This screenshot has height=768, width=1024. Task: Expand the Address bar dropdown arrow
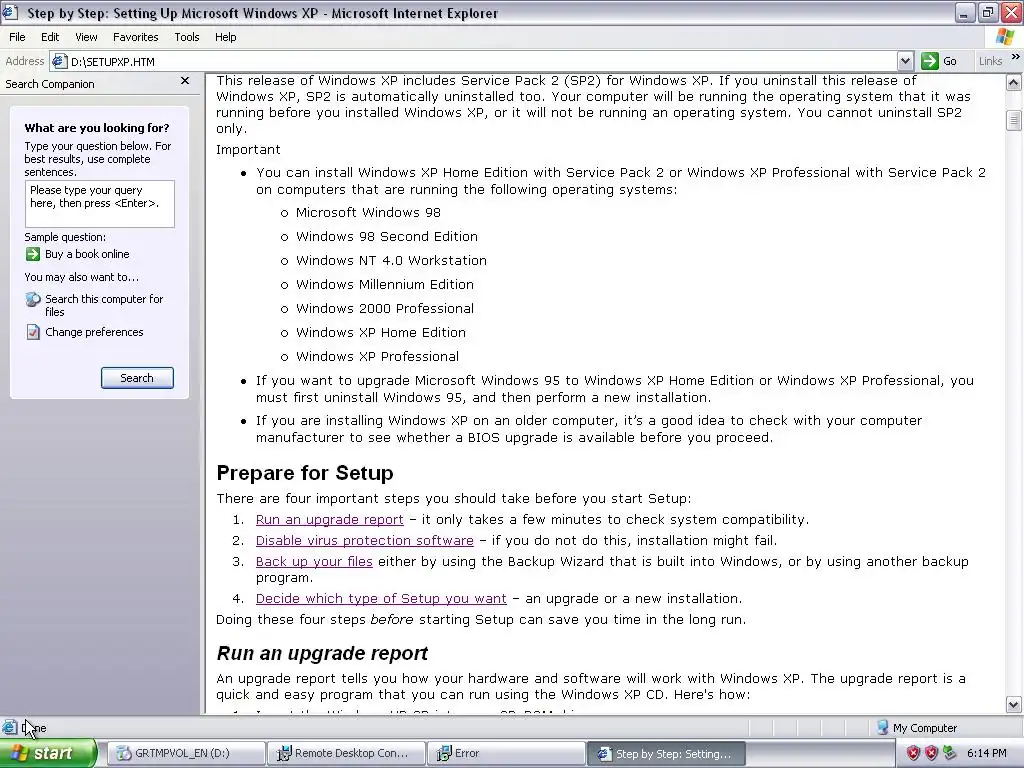tap(905, 61)
